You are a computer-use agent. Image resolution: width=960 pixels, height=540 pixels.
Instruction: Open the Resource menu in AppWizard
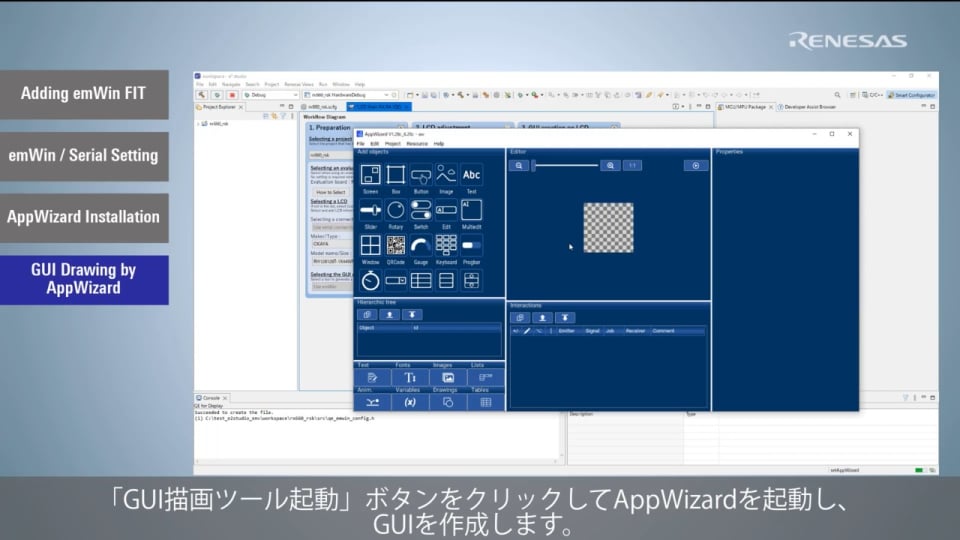(x=416, y=144)
